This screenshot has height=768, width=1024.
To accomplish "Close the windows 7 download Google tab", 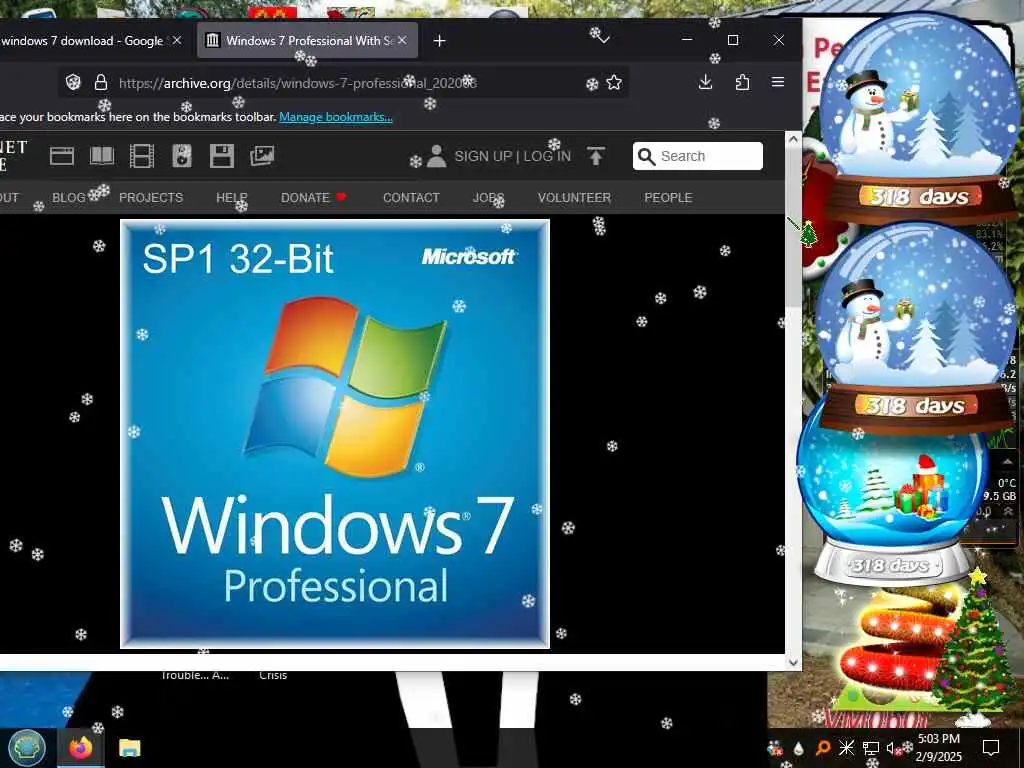I will [x=177, y=40].
